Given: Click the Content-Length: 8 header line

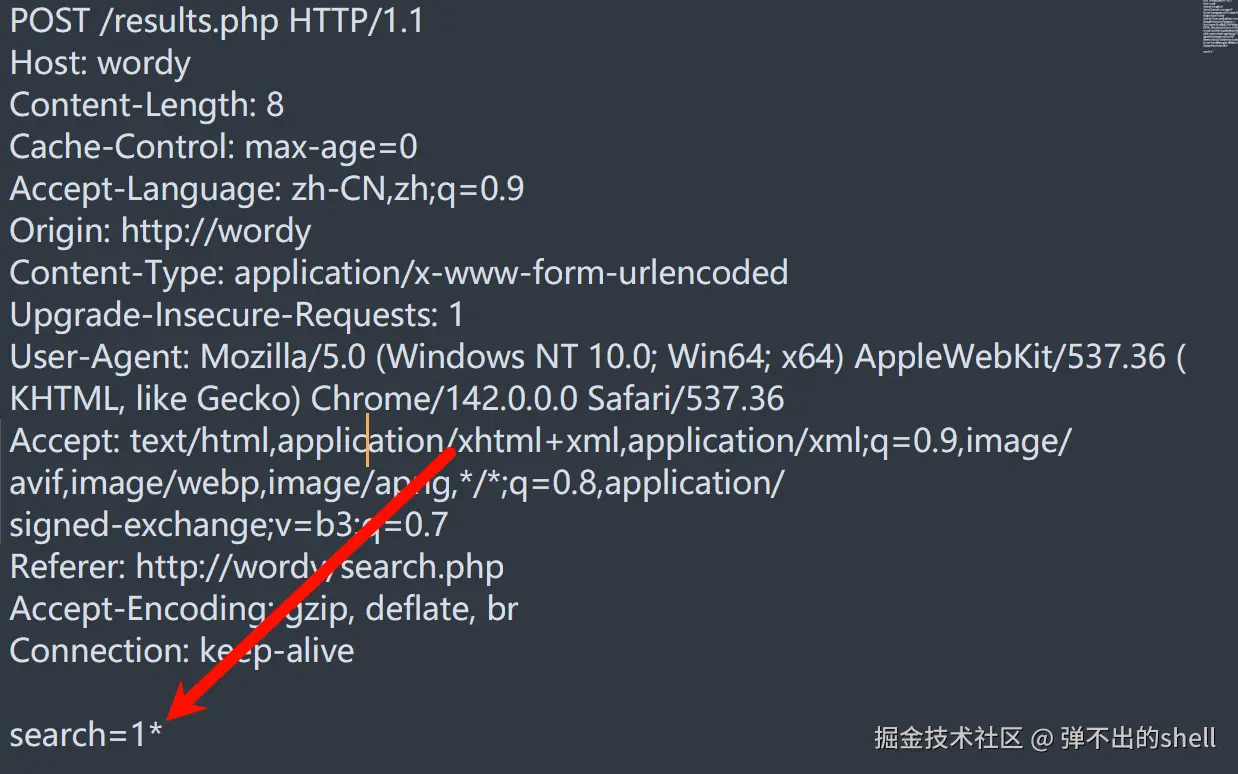Looking at the screenshot, I should click(x=146, y=106).
